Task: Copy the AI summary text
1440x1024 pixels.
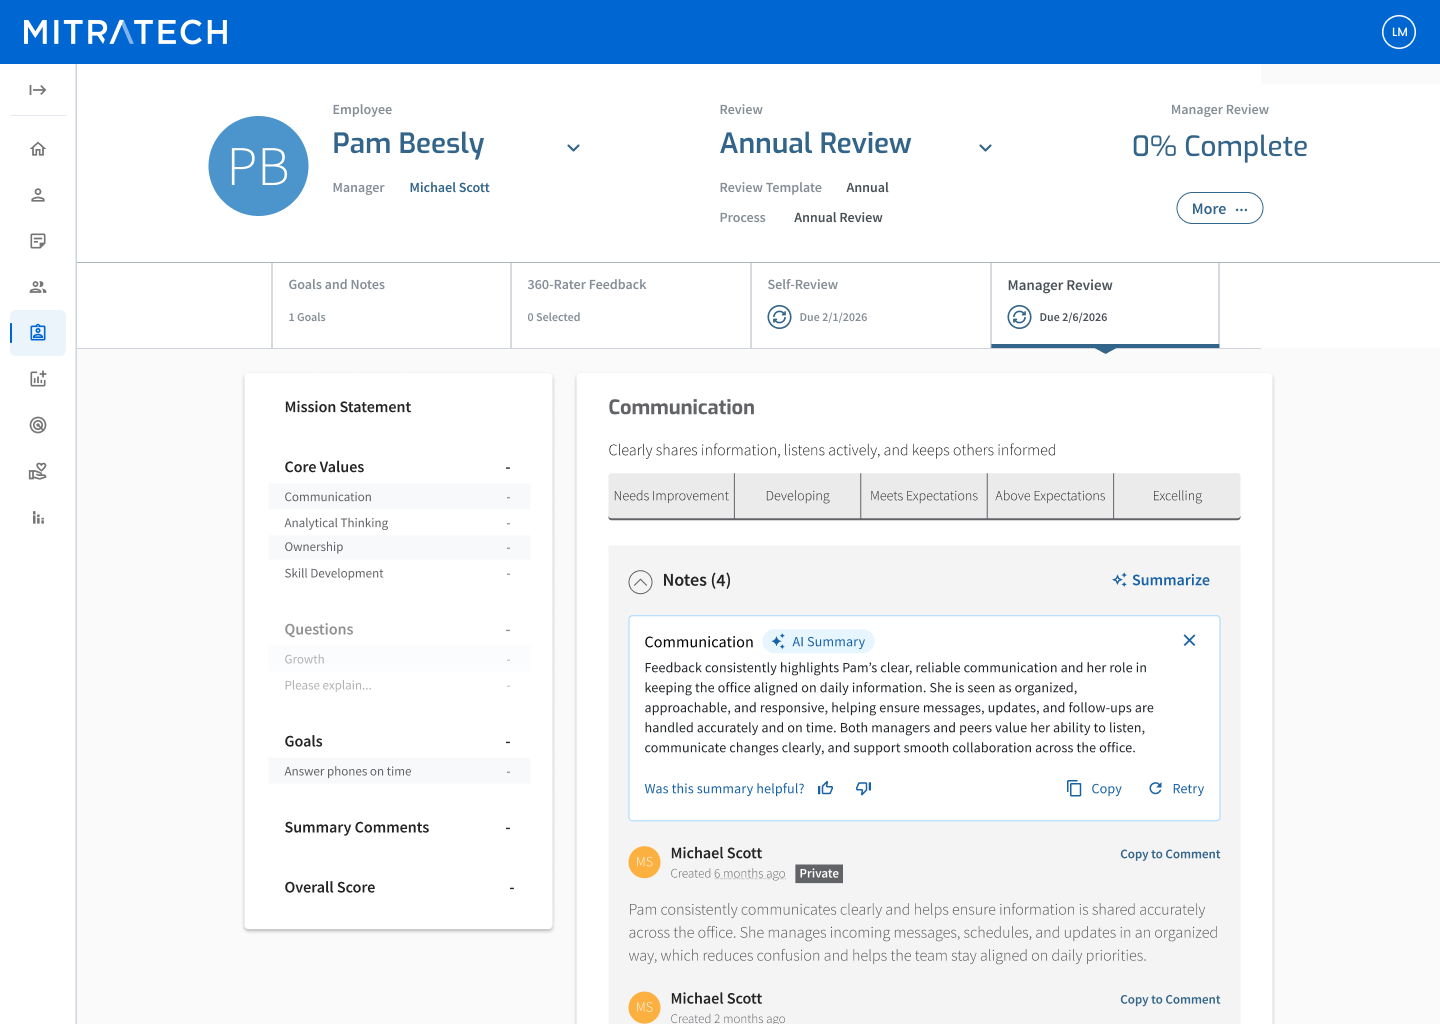Action: pyautogui.click(x=1094, y=788)
